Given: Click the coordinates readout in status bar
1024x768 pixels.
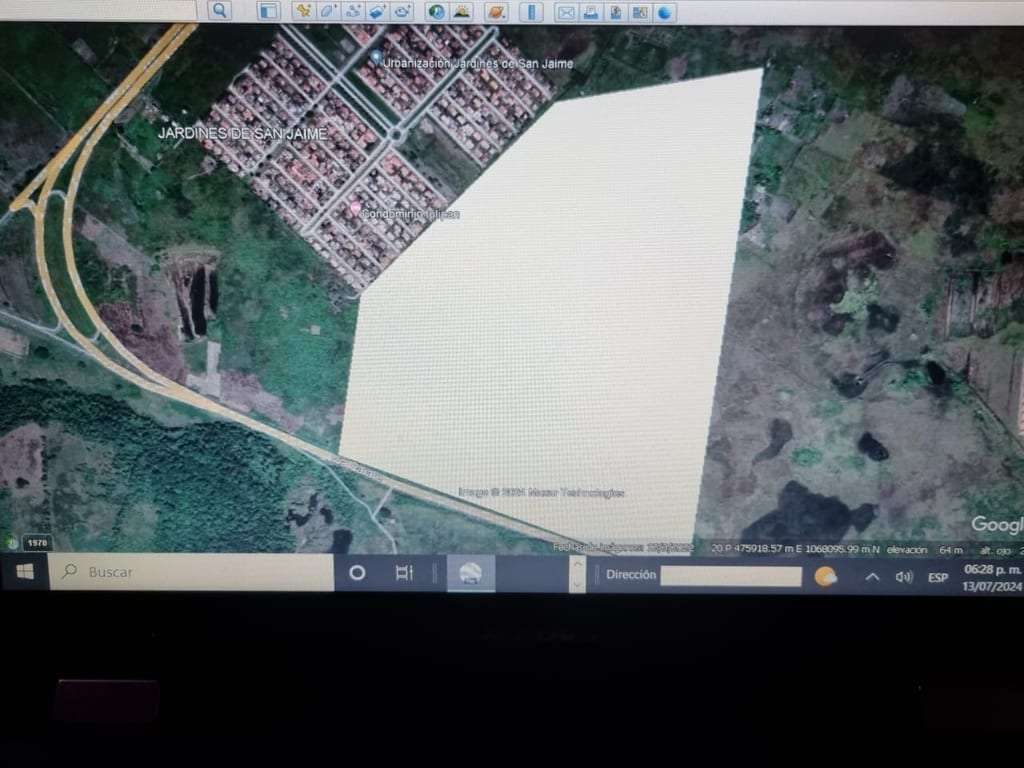Looking at the screenshot, I should click(795, 549).
